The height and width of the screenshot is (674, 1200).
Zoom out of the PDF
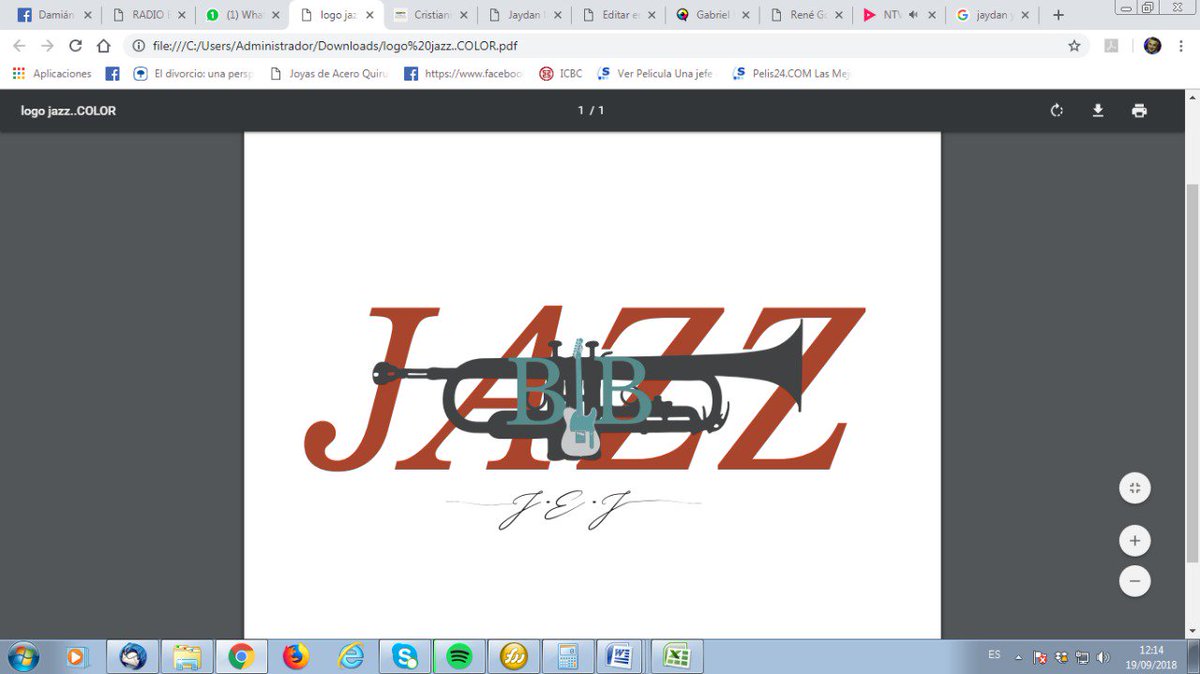1135,581
